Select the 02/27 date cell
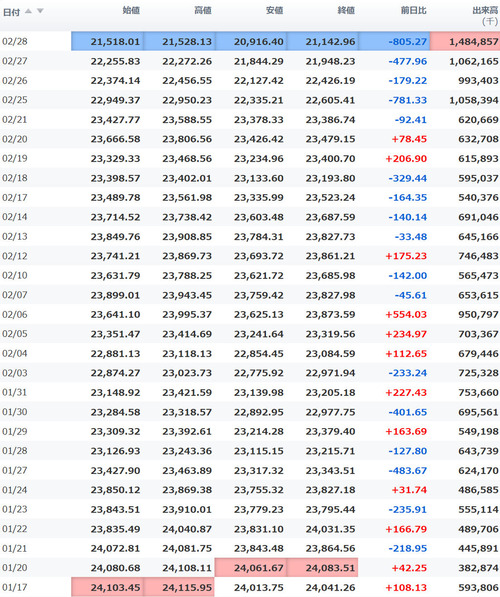 pos(15,61)
